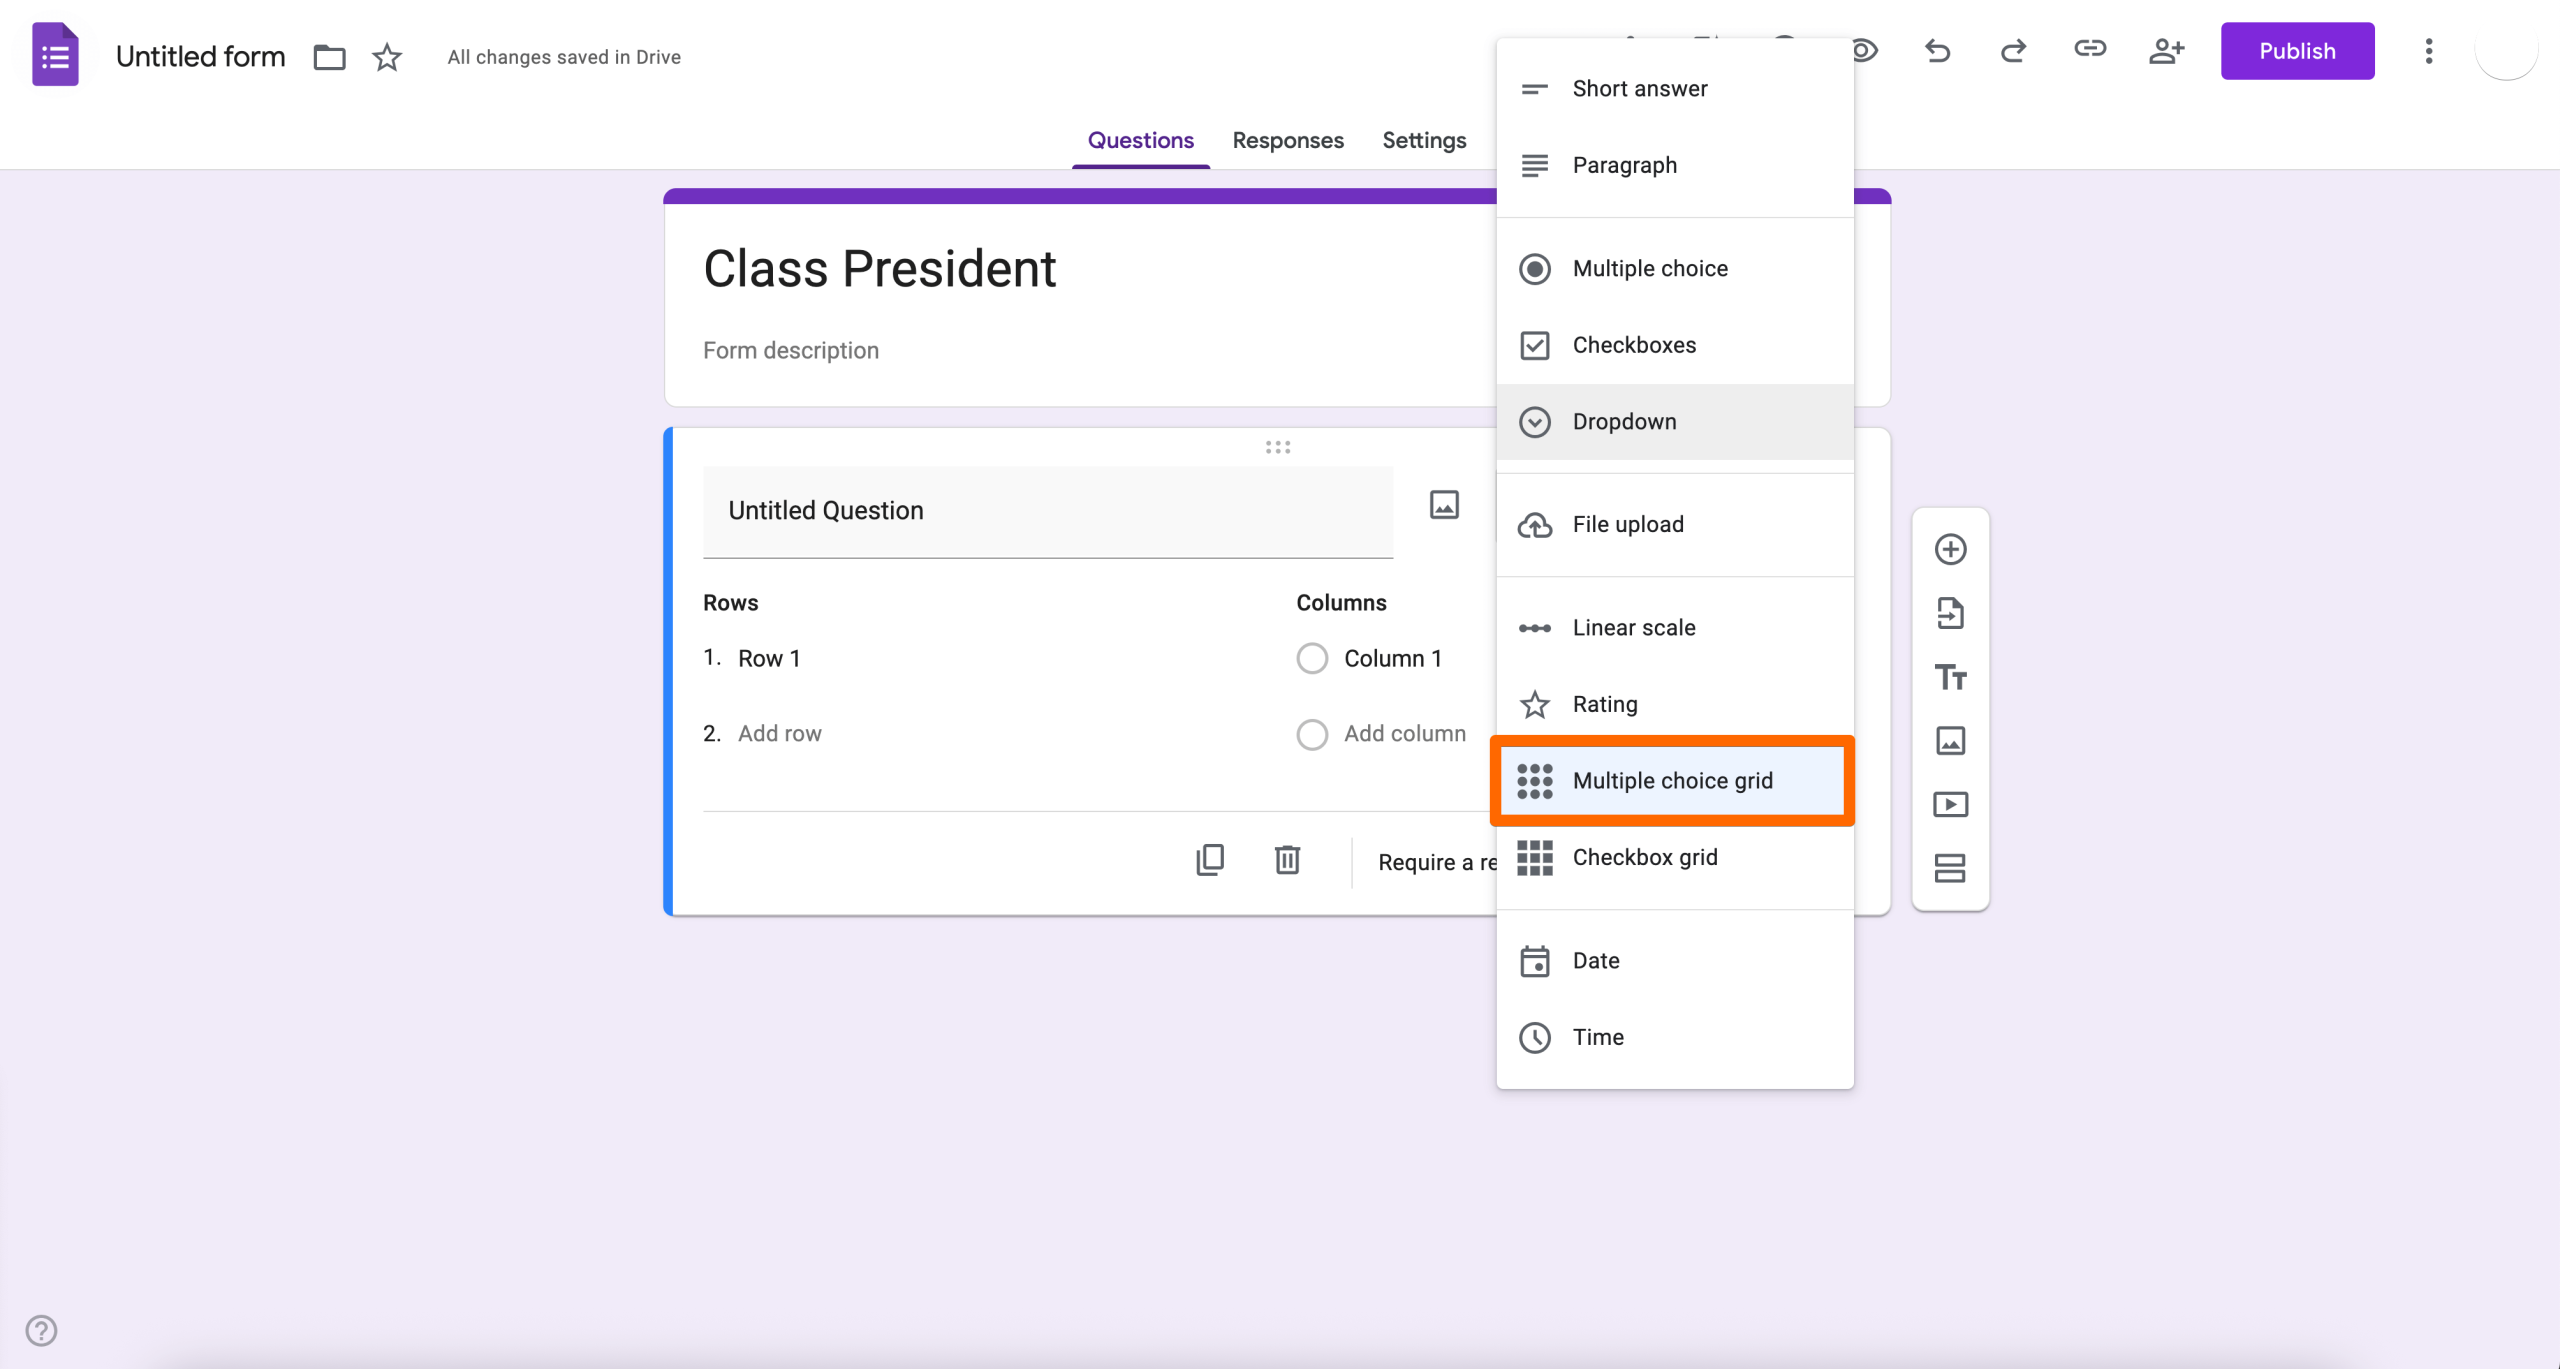Open the Settings tab
Image resolution: width=2560 pixels, height=1369 pixels.
(1424, 140)
